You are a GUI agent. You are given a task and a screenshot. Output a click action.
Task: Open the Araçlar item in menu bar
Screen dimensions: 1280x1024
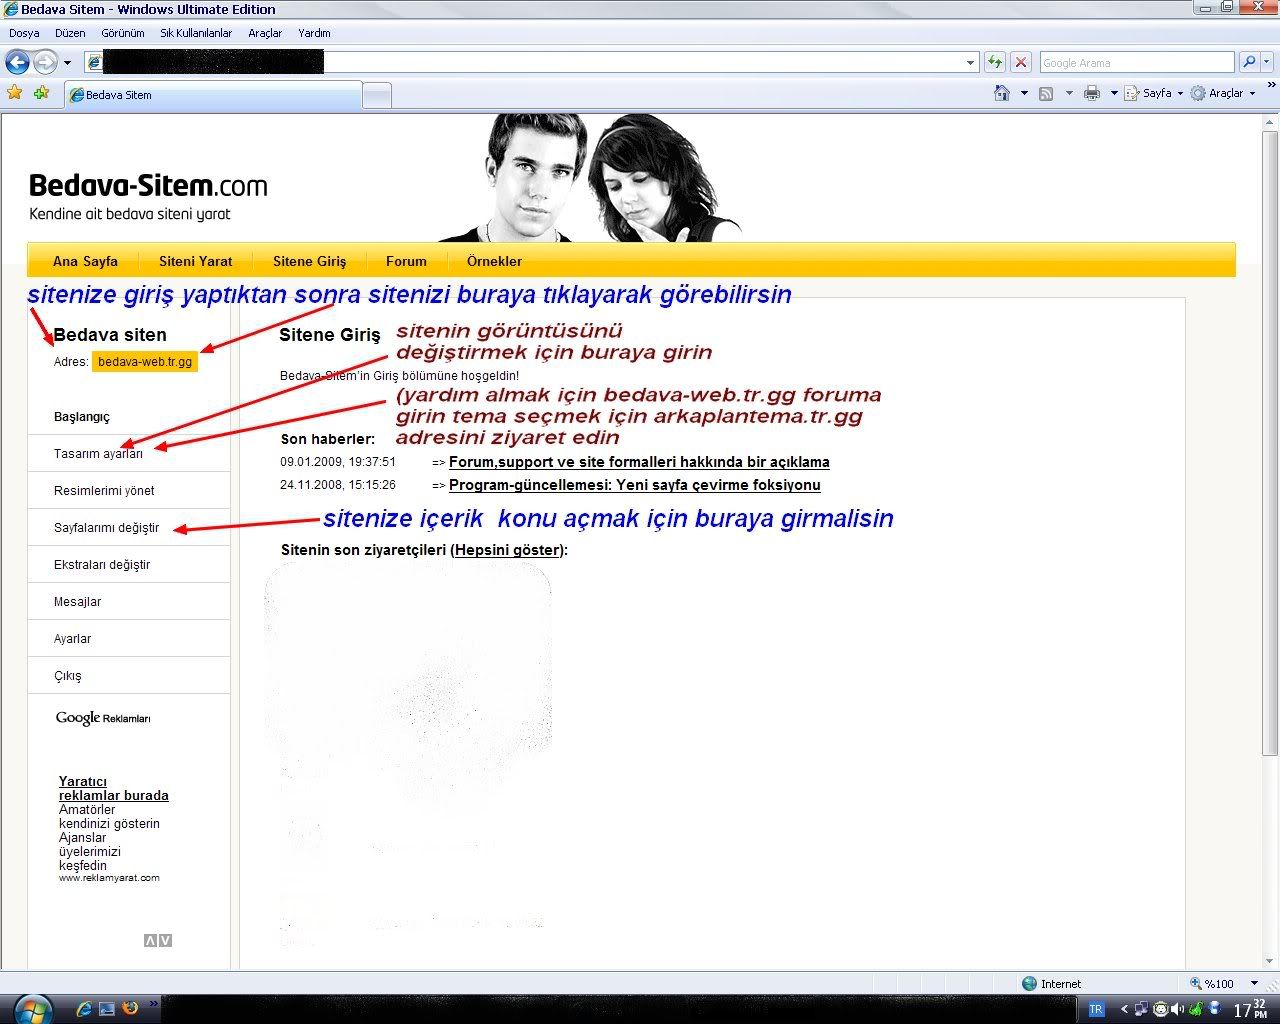[265, 33]
